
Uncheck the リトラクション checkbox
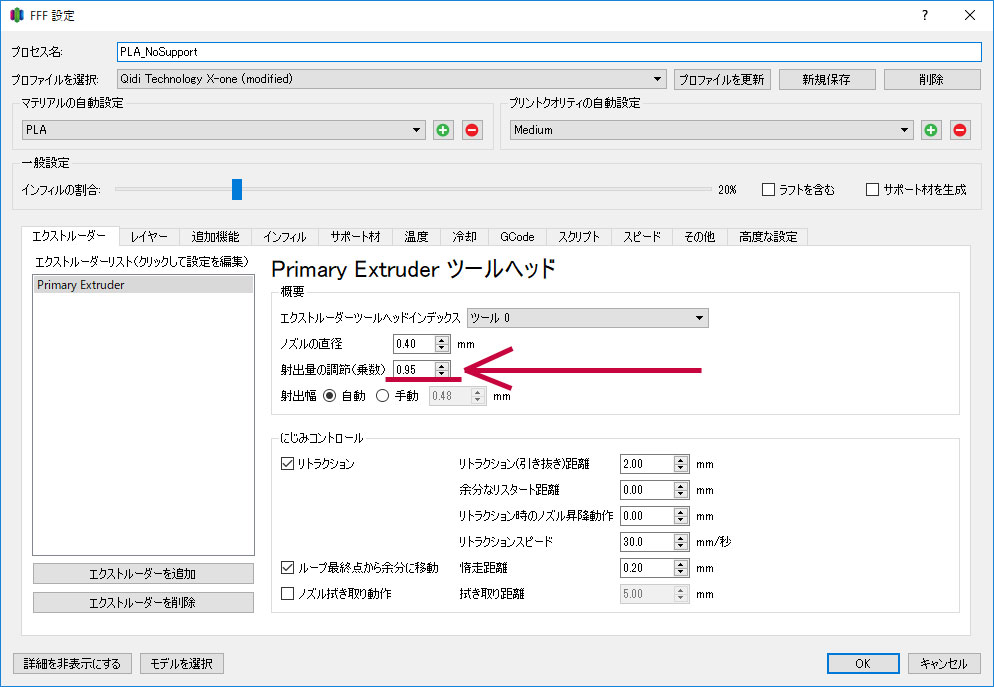(288, 464)
